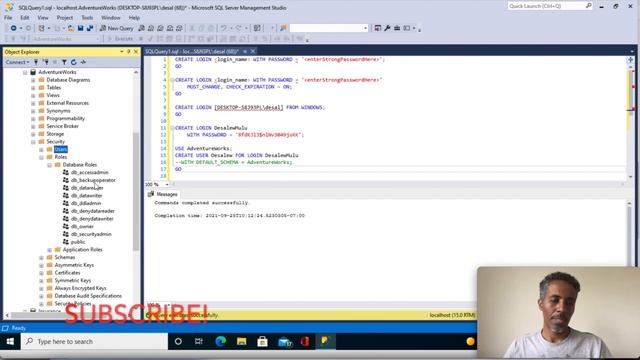
Task: Collapse the Database Roles folder
Action: pyautogui.click(x=50, y=165)
